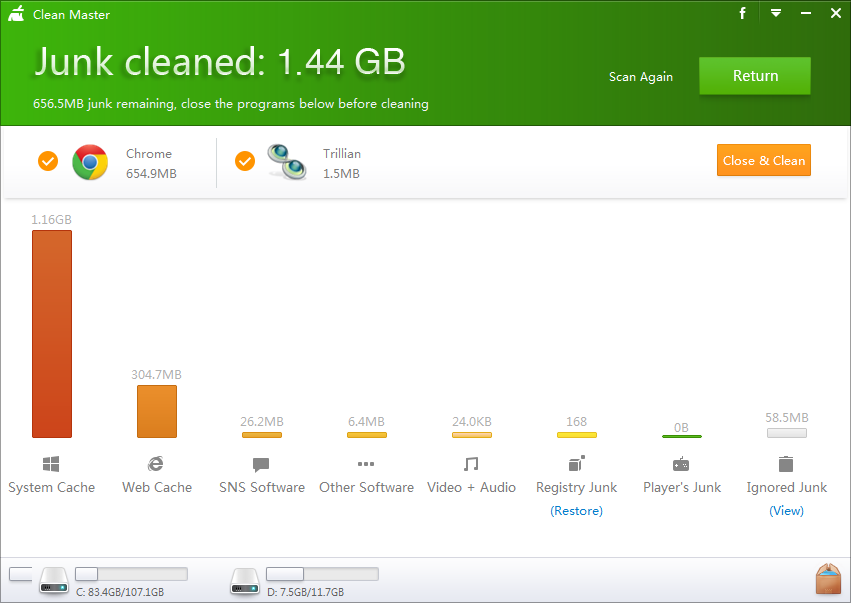
Task: Uncheck the Trillian checkbox
Action: [x=245, y=161]
